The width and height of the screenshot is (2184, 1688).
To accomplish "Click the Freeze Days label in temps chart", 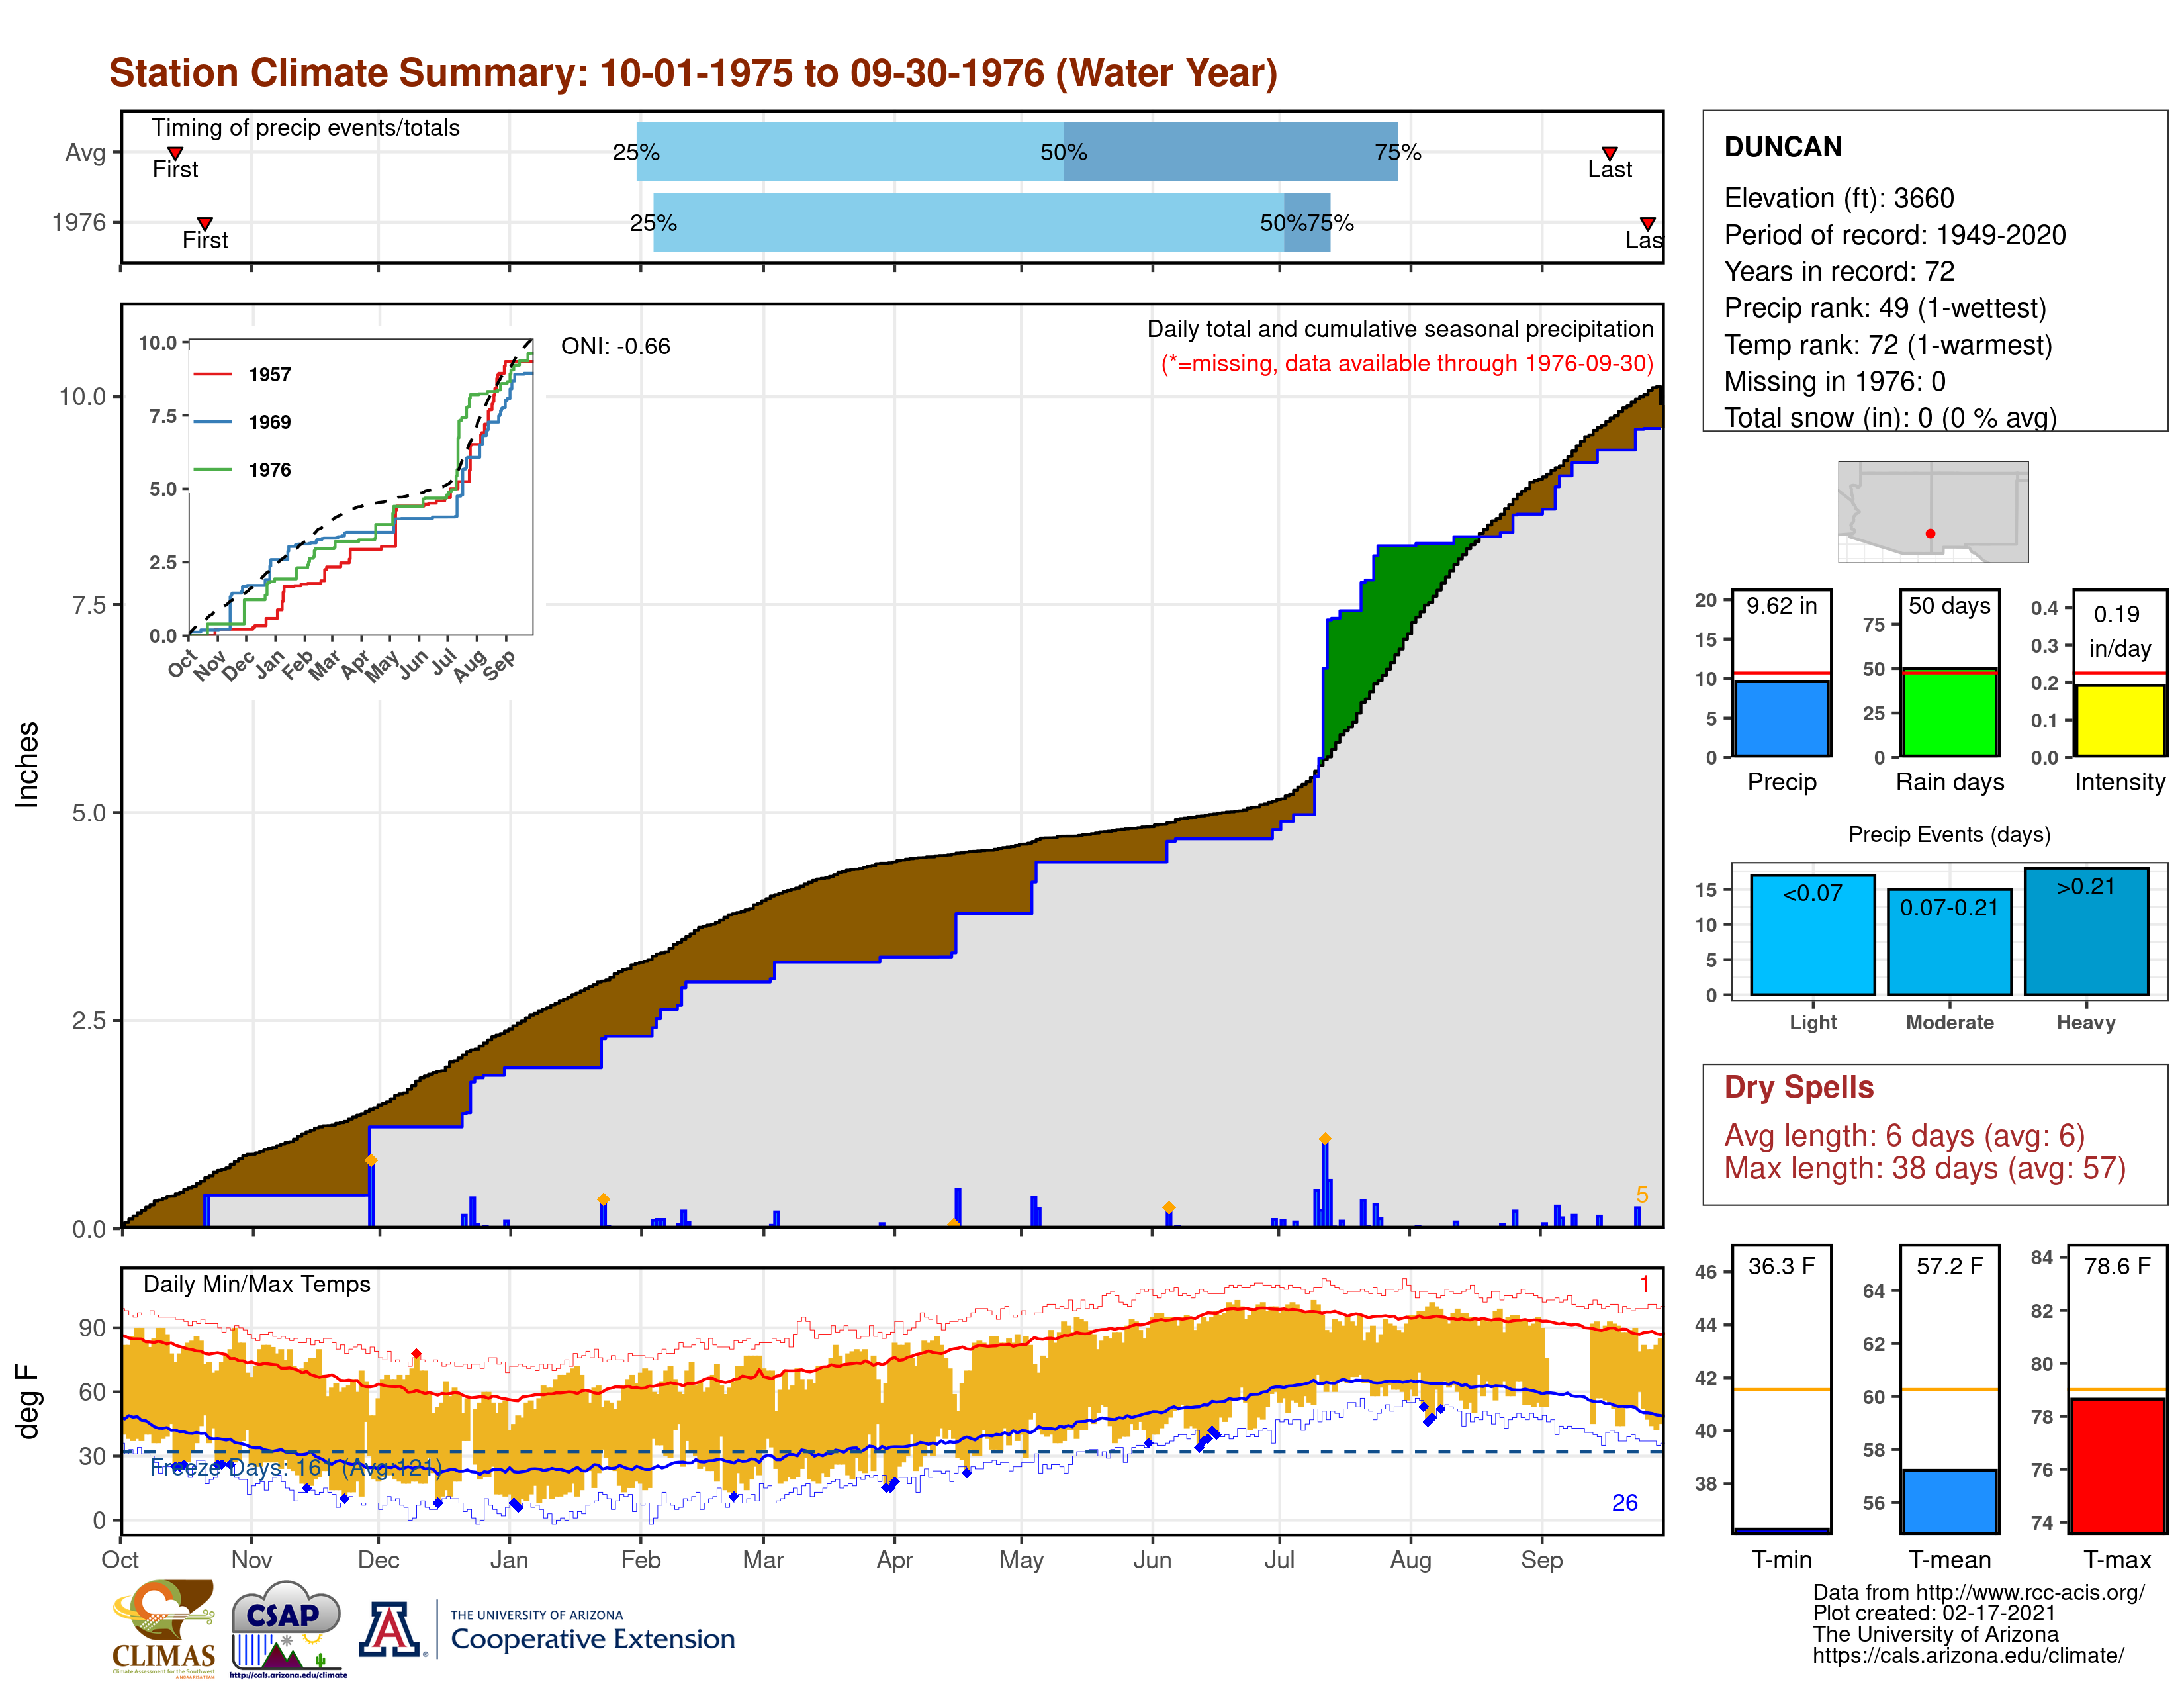I will [295, 1467].
